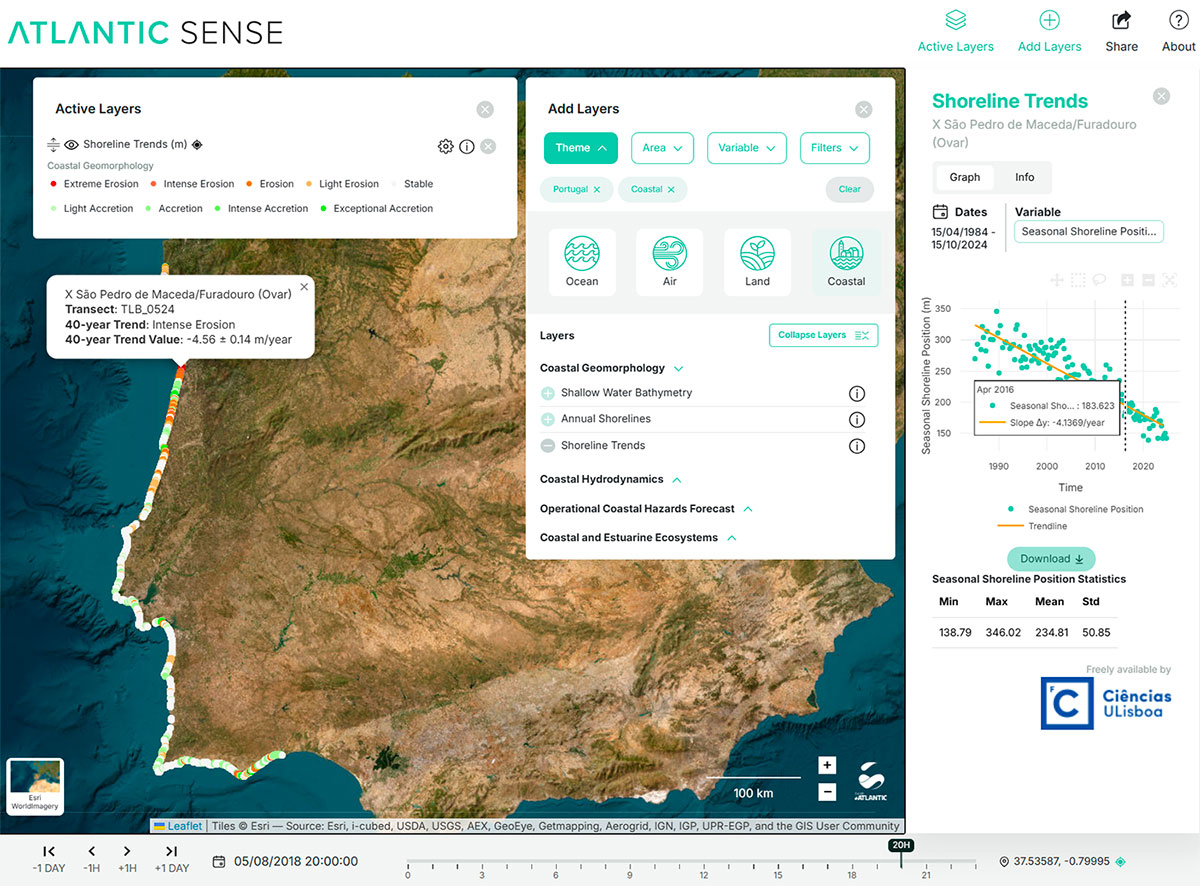Open the Active Layers panel from header
Screen dimensions: 1200x886
[955, 31]
